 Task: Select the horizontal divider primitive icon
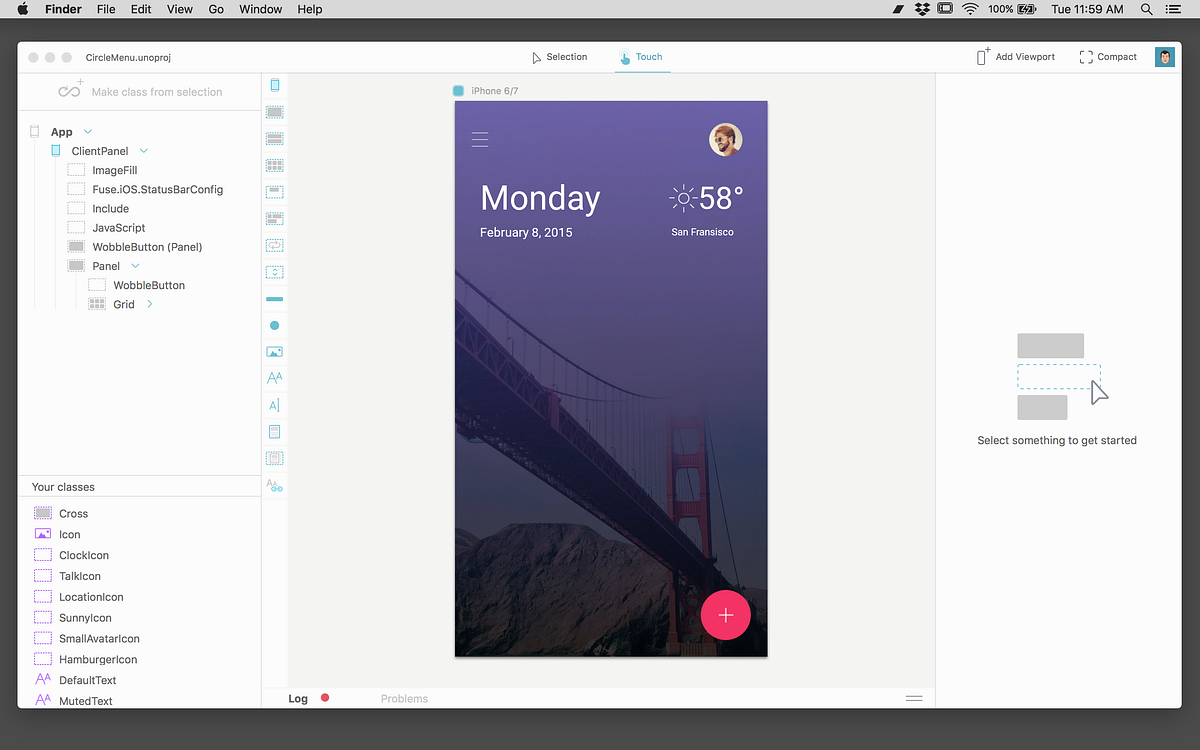[x=274, y=298]
